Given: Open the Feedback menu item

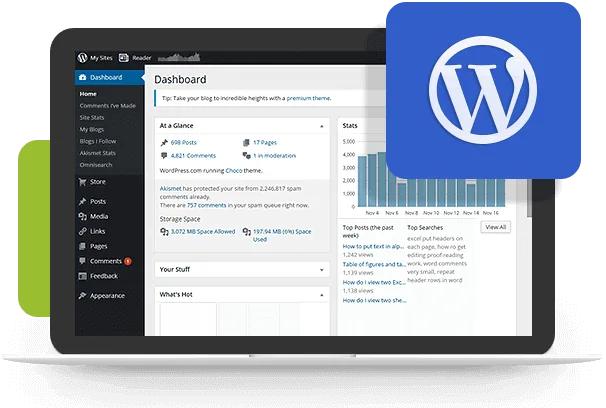Looking at the screenshot, I should [x=104, y=276].
